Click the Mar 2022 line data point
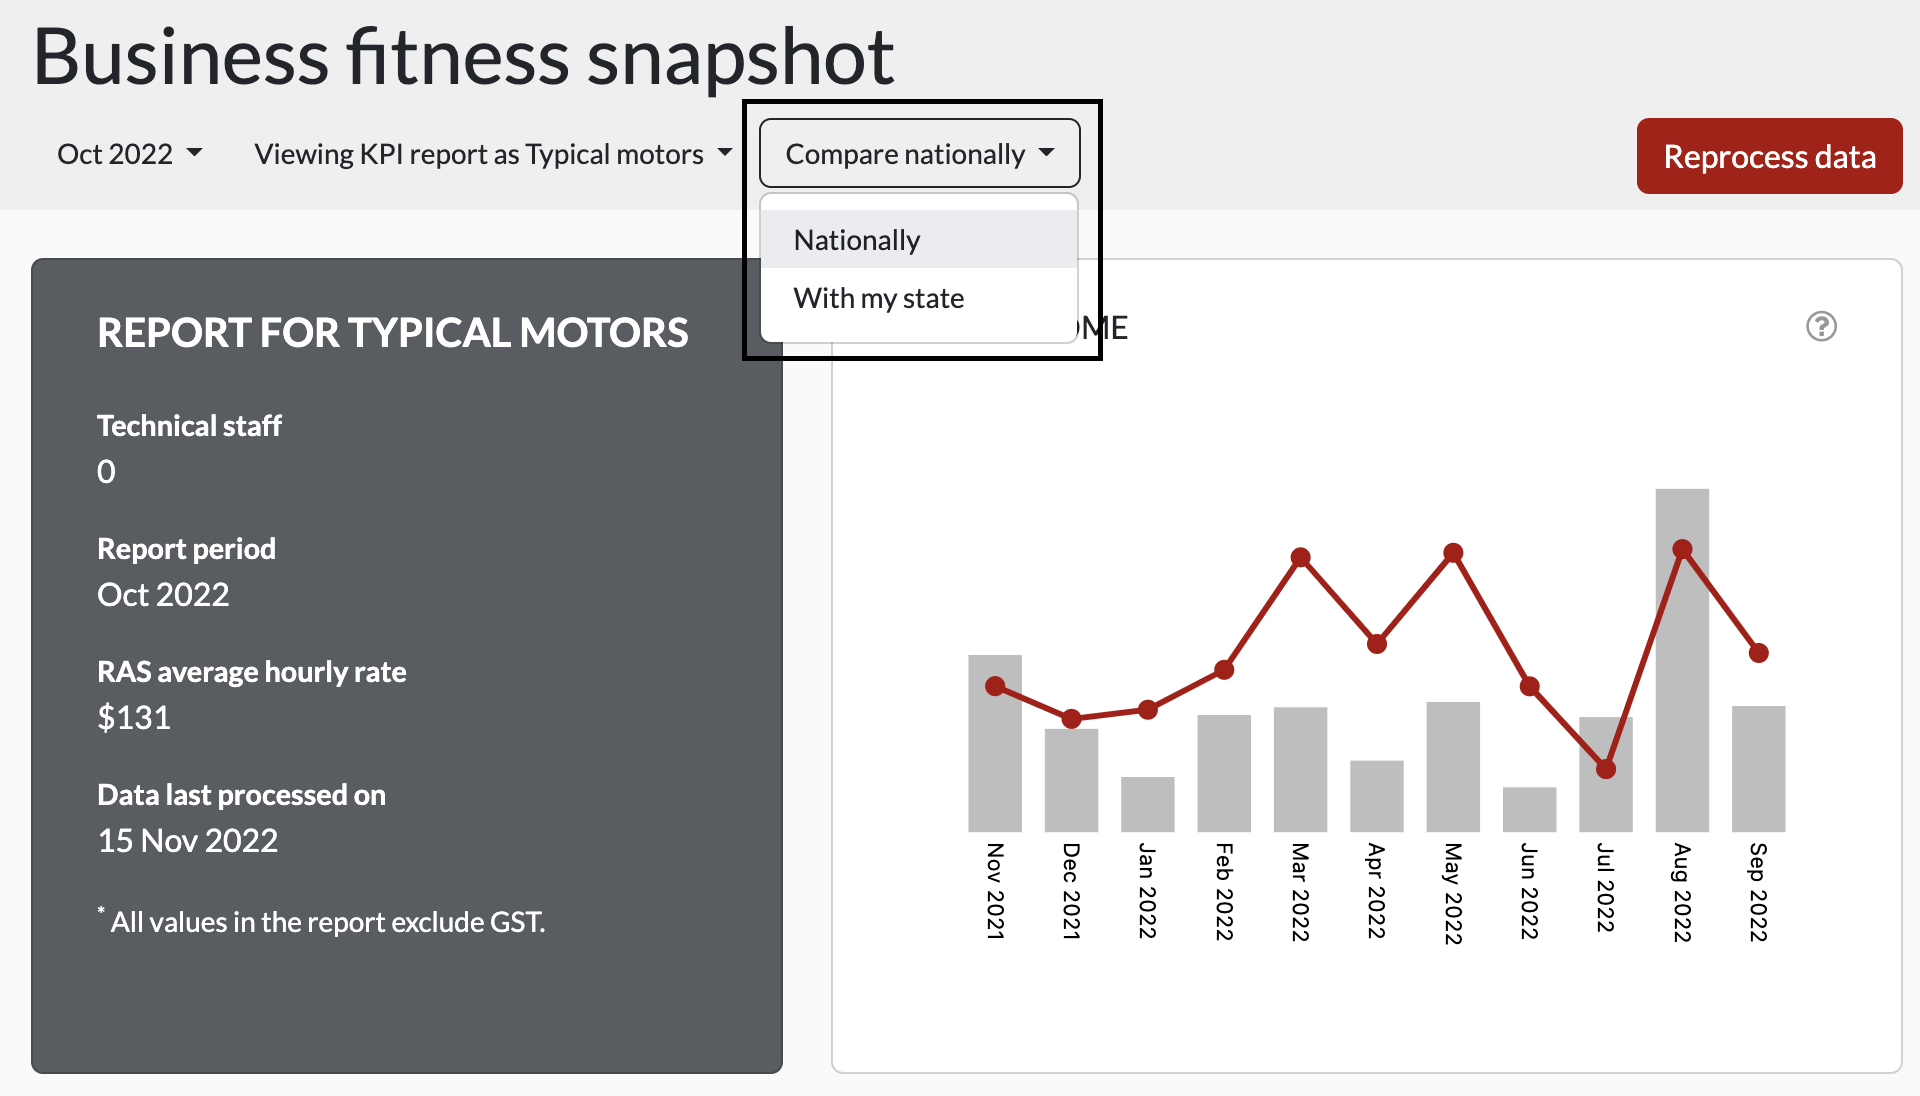Screen dimensions: 1920x1096 coord(1300,557)
